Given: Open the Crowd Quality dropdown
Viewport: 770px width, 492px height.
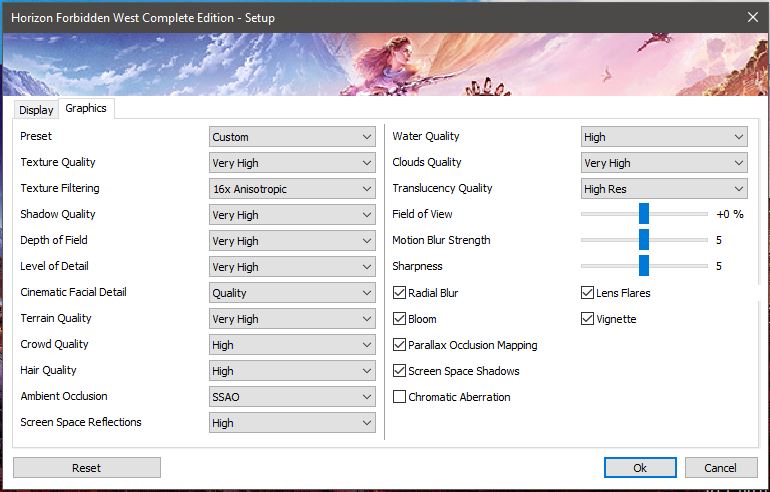Looking at the screenshot, I should [x=292, y=345].
